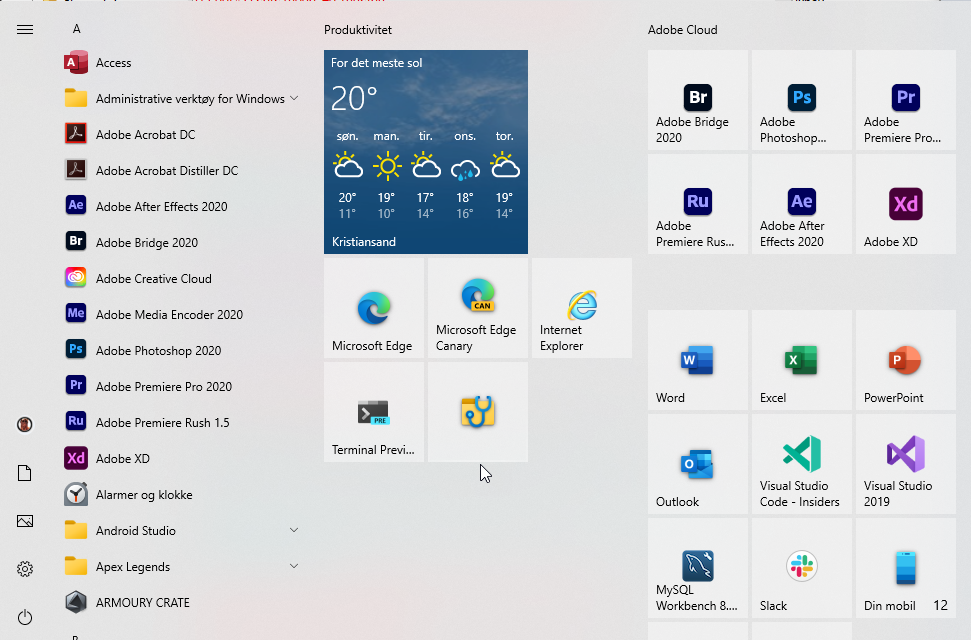971x640 pixels.
Task: Launch the Slack tile
Action: coord(802,568)
